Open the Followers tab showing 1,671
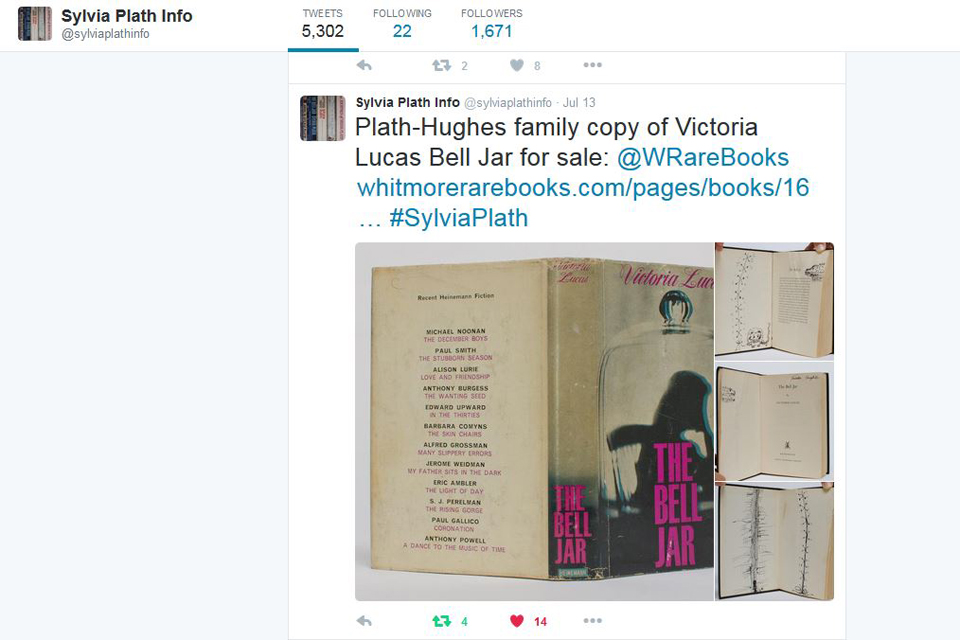Viewport: 960px width, 640px height. pyautogui.click(x=492, y=24)
